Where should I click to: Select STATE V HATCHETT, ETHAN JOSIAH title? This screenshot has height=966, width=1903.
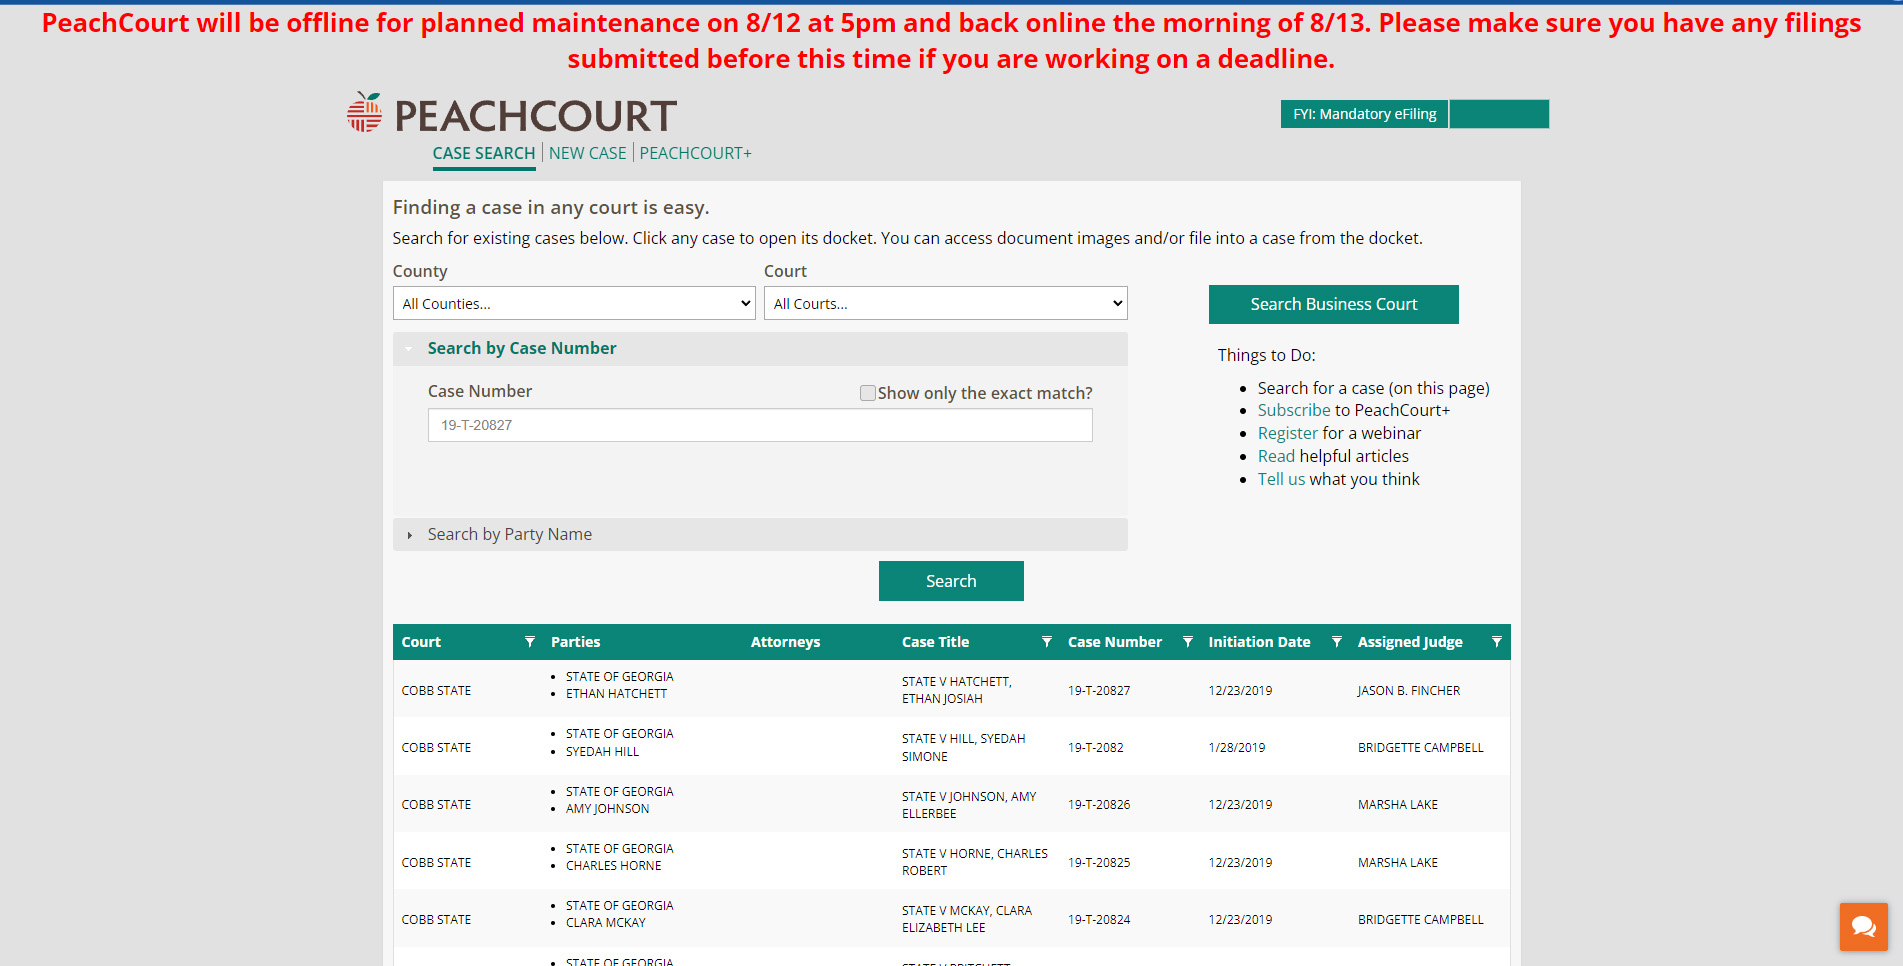pyautogui.click(x=957, y=690)
